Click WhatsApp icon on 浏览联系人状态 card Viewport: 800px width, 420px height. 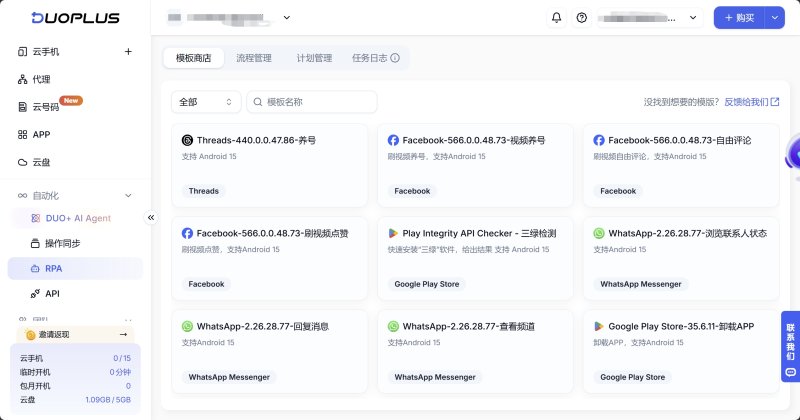coord(599,233)
